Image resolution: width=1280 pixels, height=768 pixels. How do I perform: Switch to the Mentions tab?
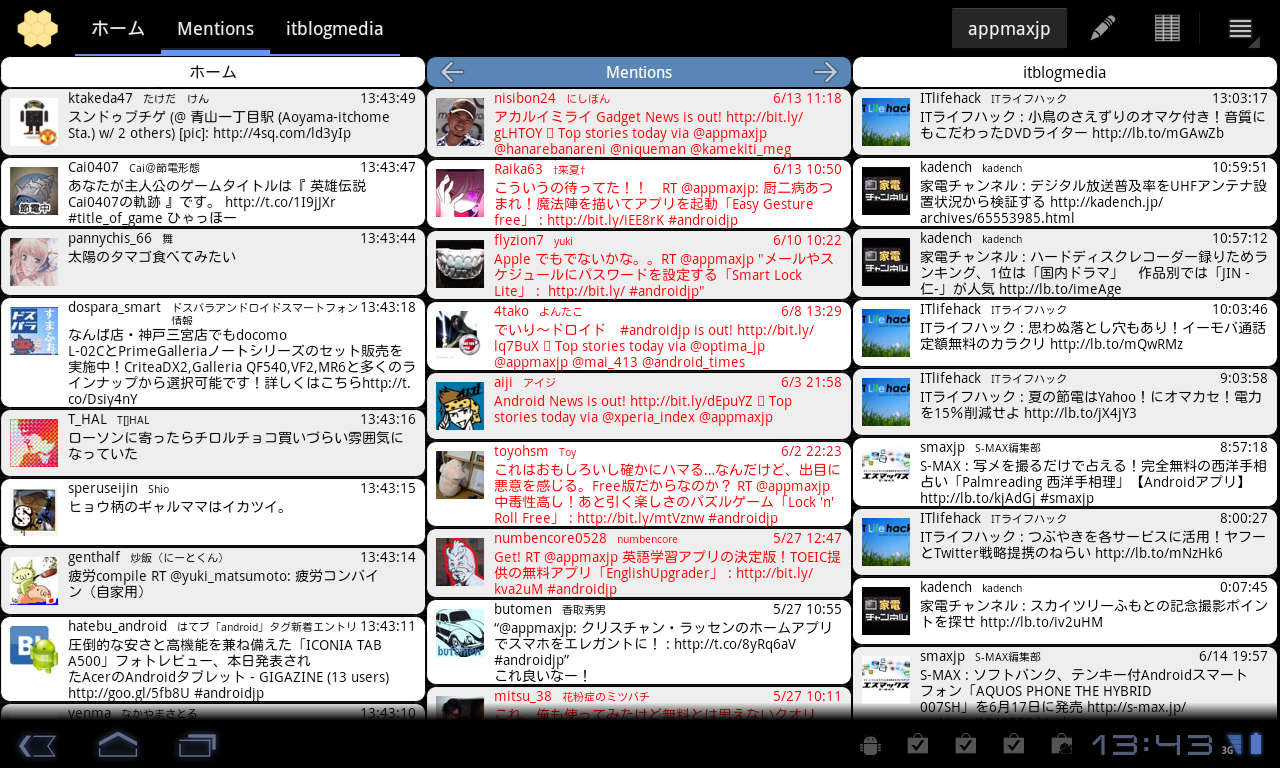(215, 28)
